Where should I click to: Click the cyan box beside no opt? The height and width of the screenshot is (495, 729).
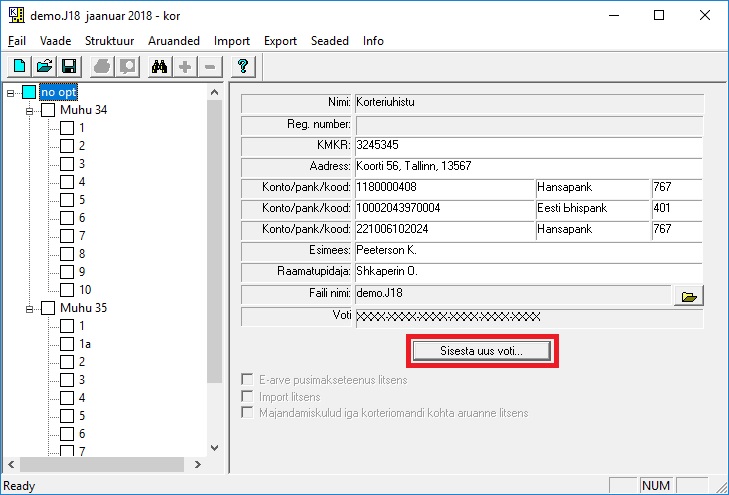tap(29, 92)
